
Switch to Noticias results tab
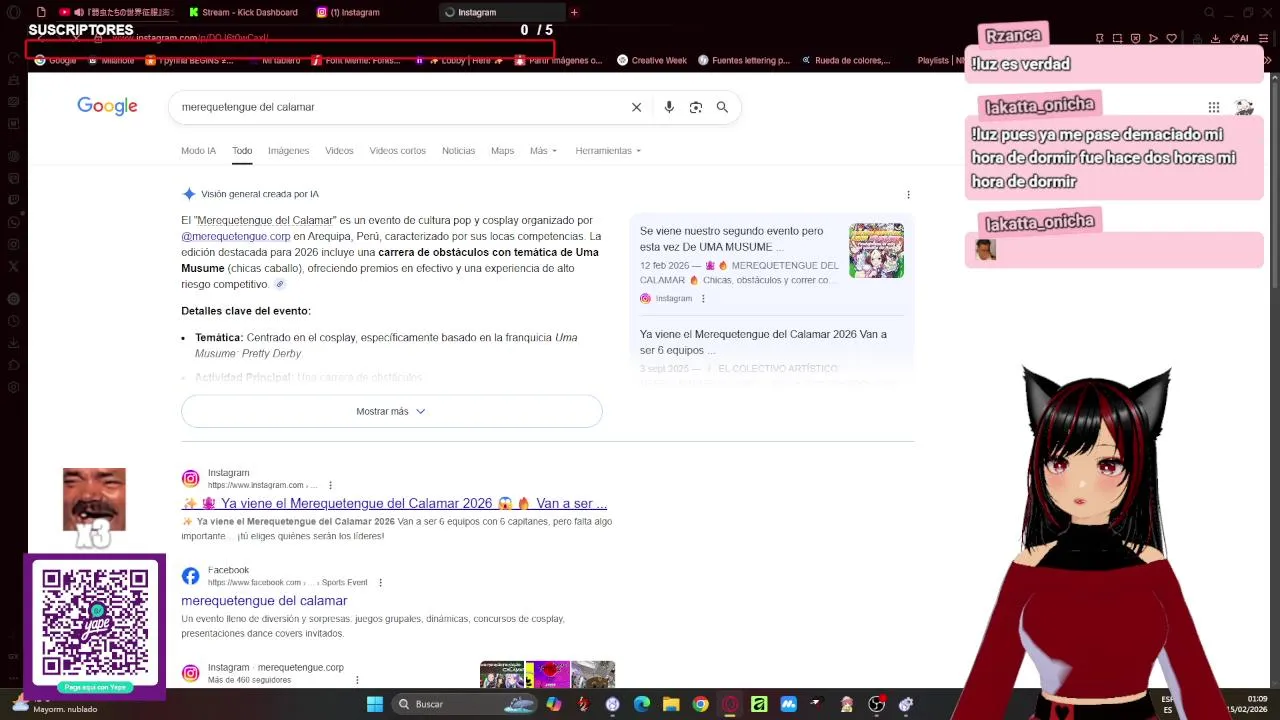458,151
